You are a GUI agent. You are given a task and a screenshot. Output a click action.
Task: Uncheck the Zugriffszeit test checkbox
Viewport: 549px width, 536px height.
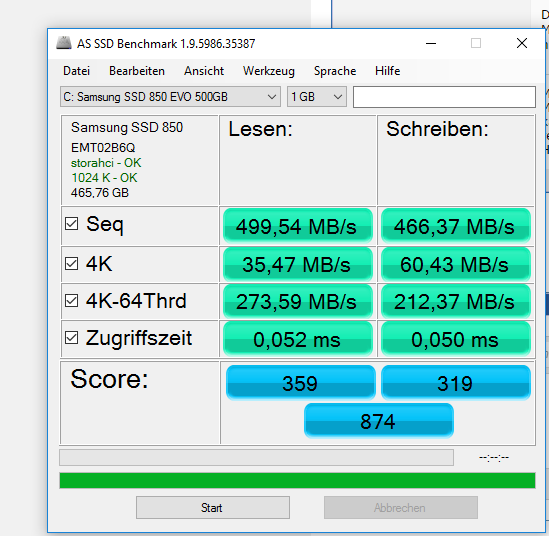tap(71, 338)
